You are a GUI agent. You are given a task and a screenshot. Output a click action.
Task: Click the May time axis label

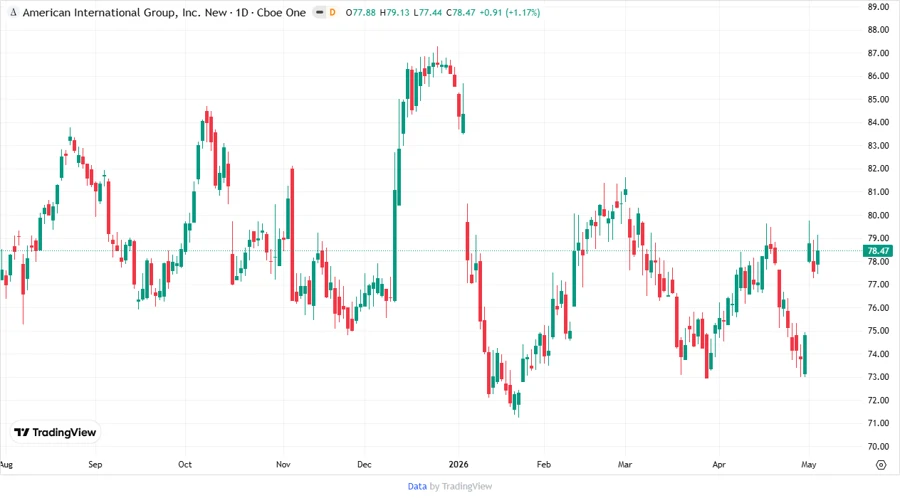pos(809,465)
